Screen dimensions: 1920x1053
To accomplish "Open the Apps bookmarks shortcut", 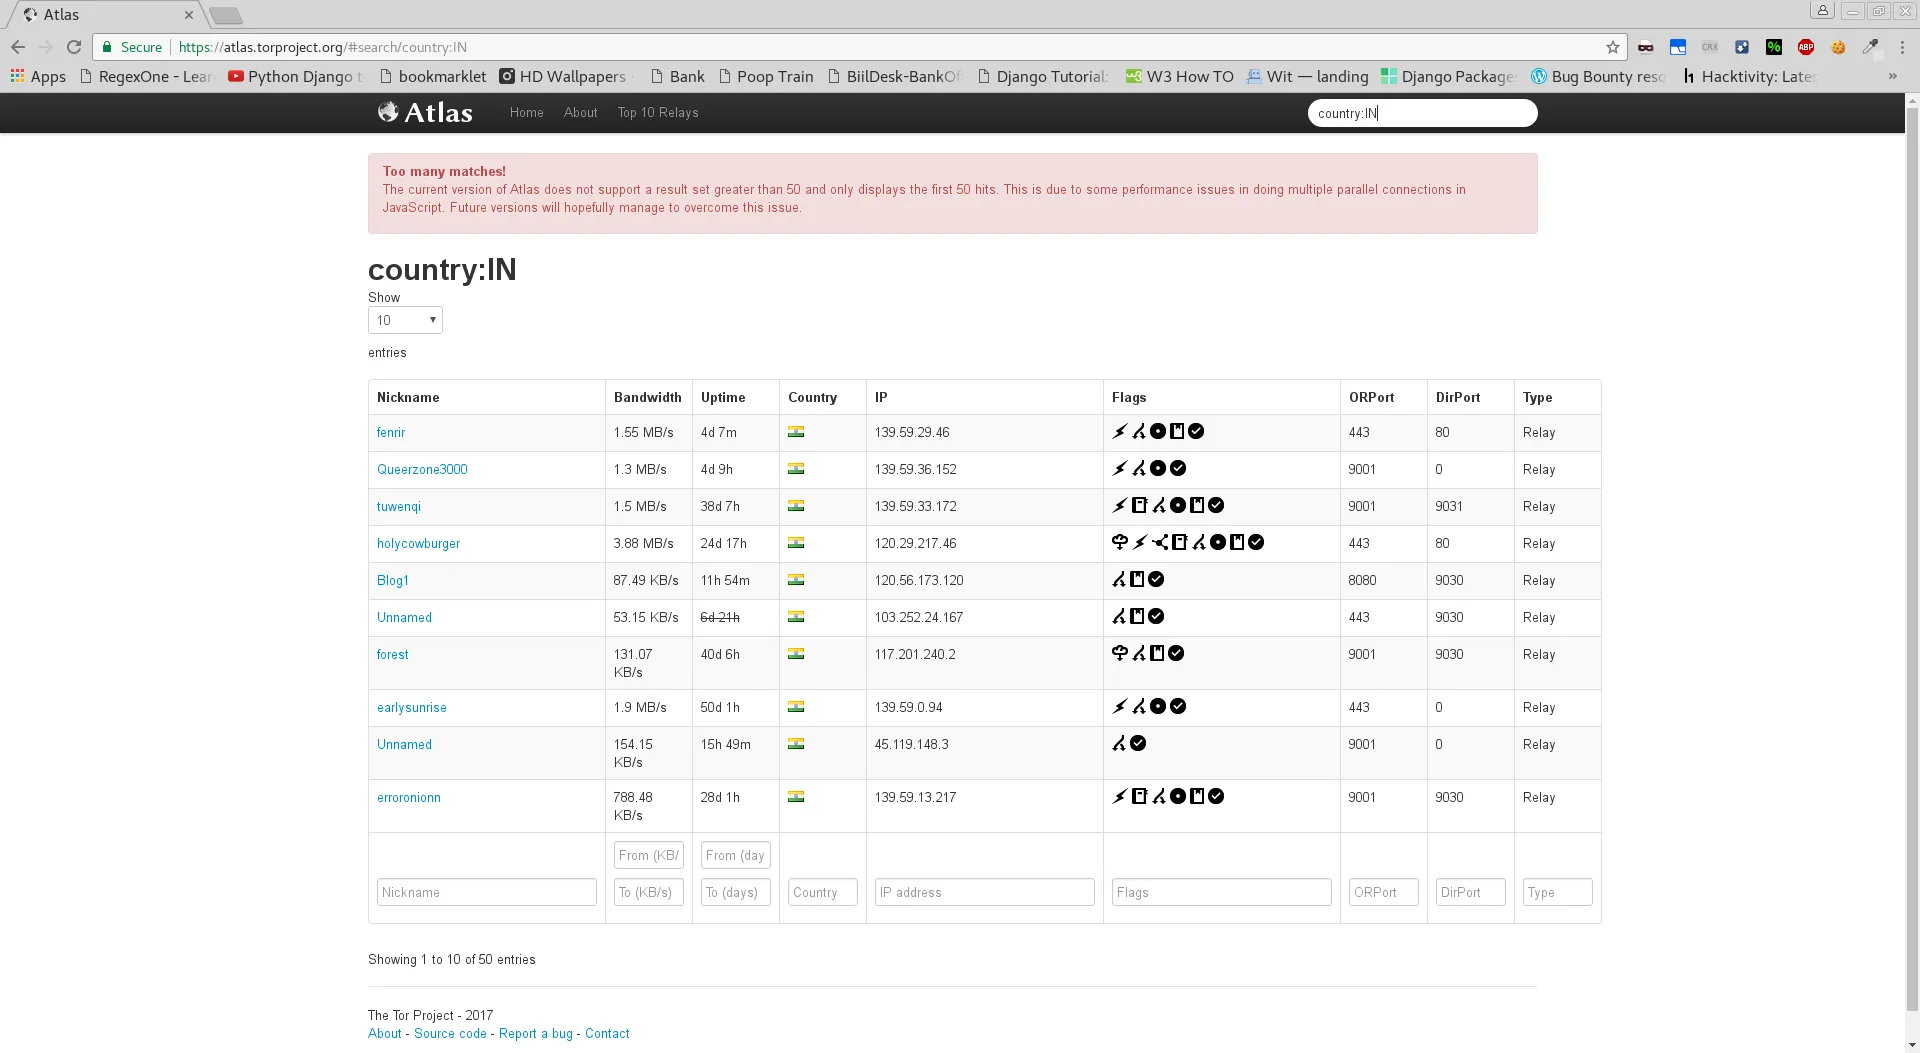I will tap(38, 76).
